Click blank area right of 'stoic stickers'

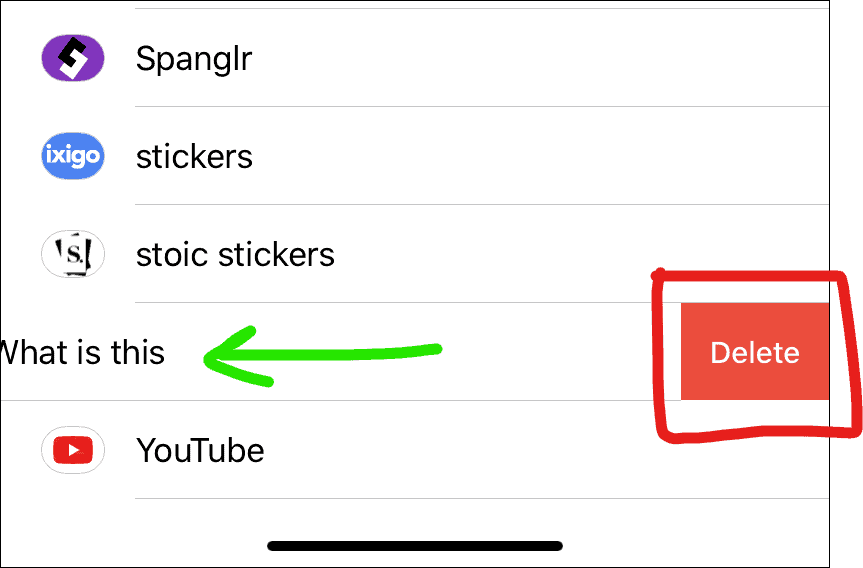coord(490,254)
